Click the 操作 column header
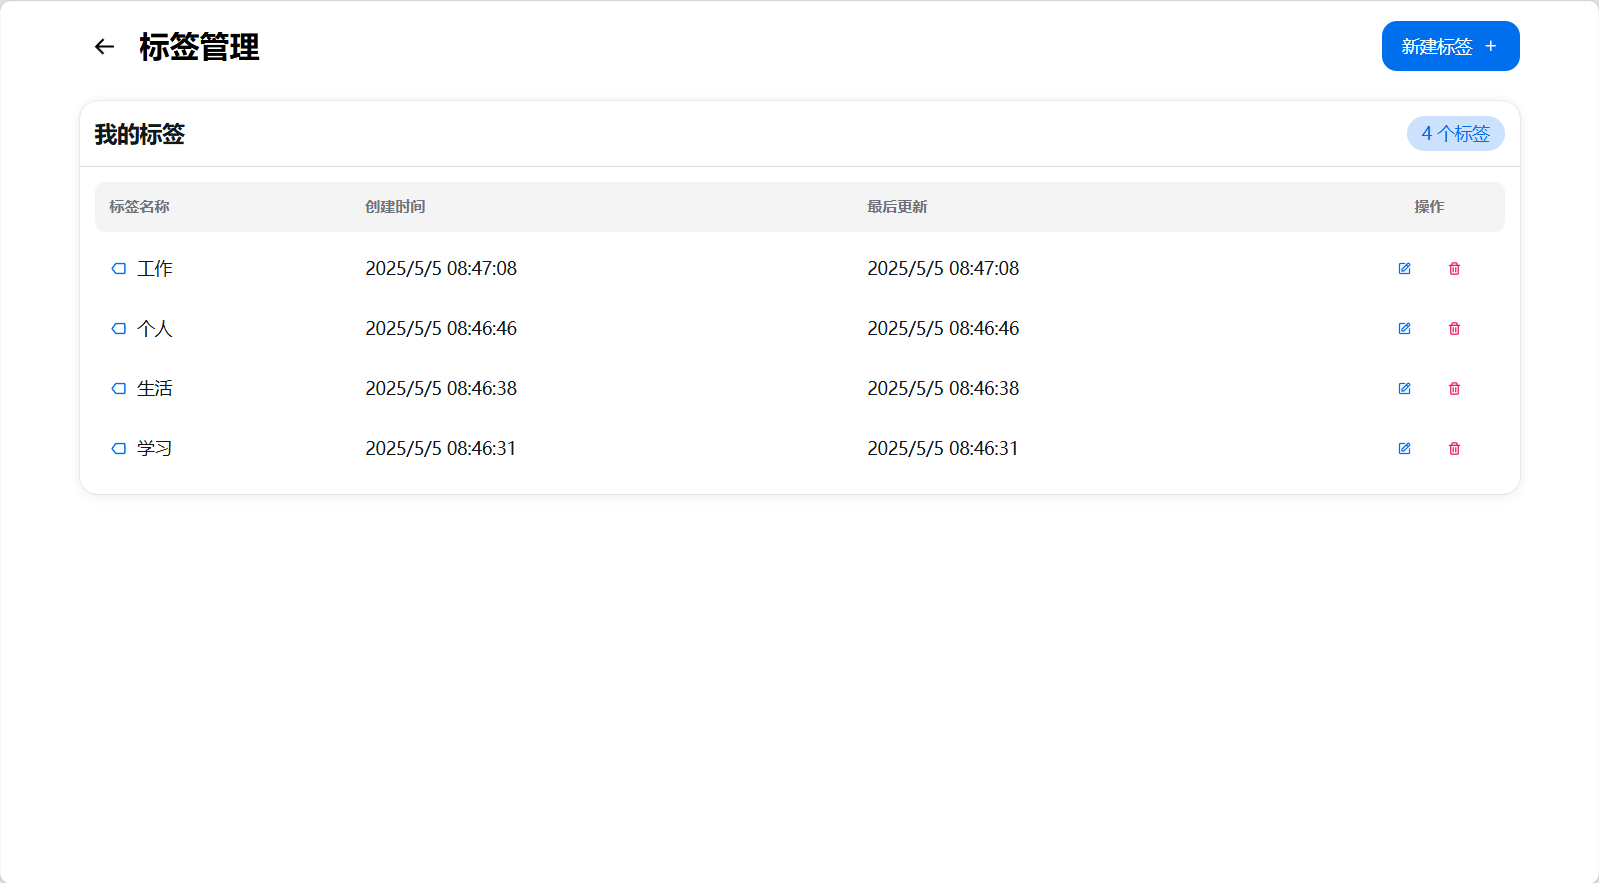 pyautogui.click(x=1429, y=207)
